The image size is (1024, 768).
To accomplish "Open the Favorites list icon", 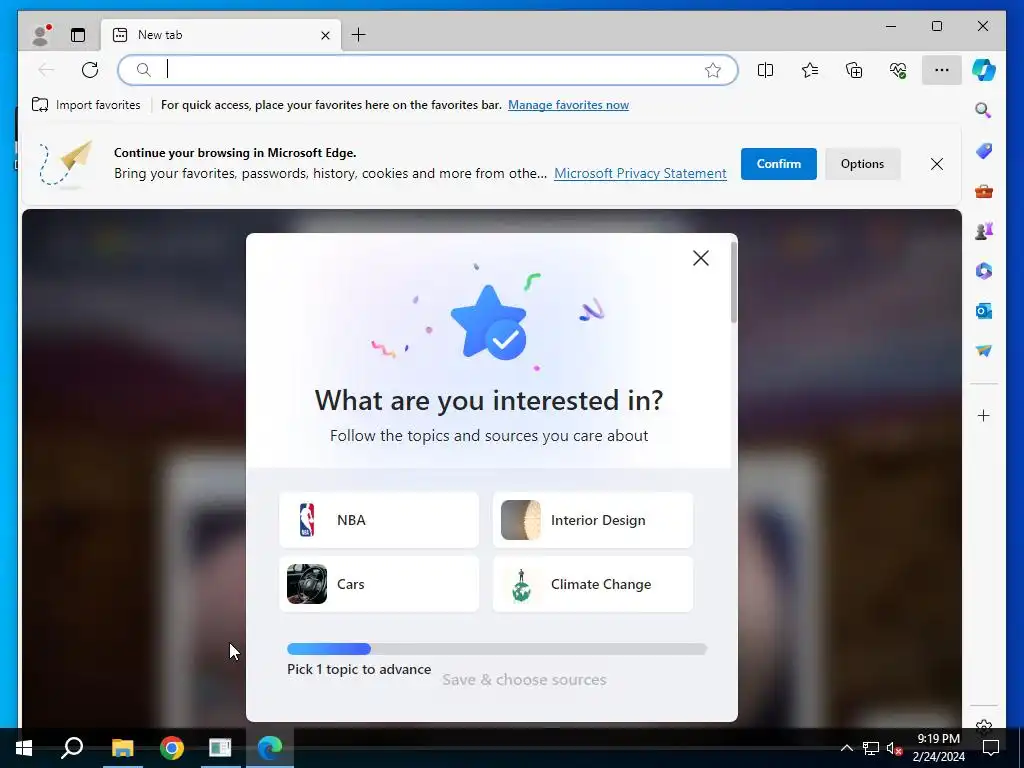I will tap(810, 70).
